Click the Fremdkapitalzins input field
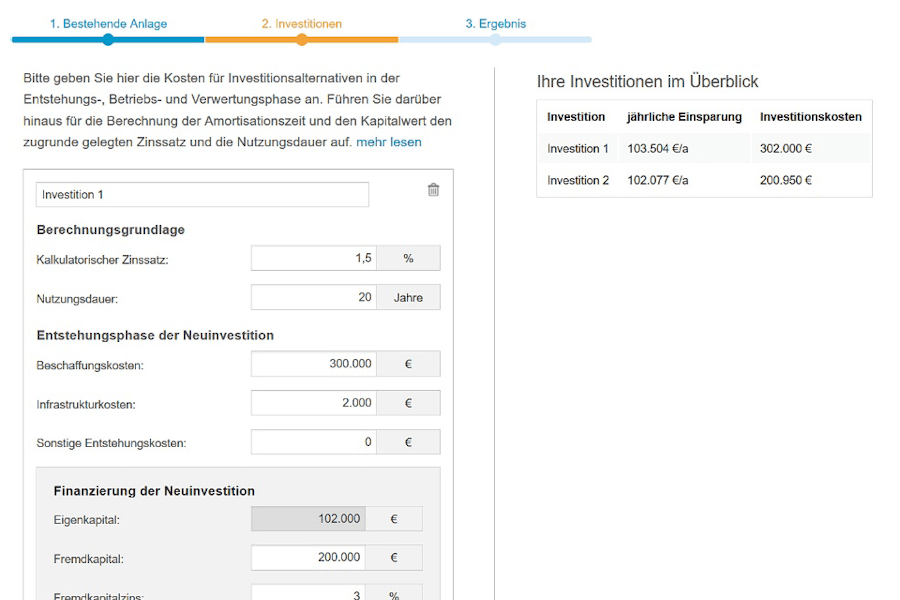 pyautogui.click(x=308, y=593)
